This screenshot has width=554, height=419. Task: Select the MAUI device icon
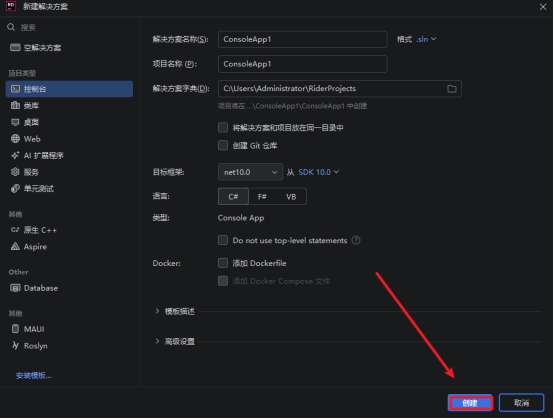[15, 329]
